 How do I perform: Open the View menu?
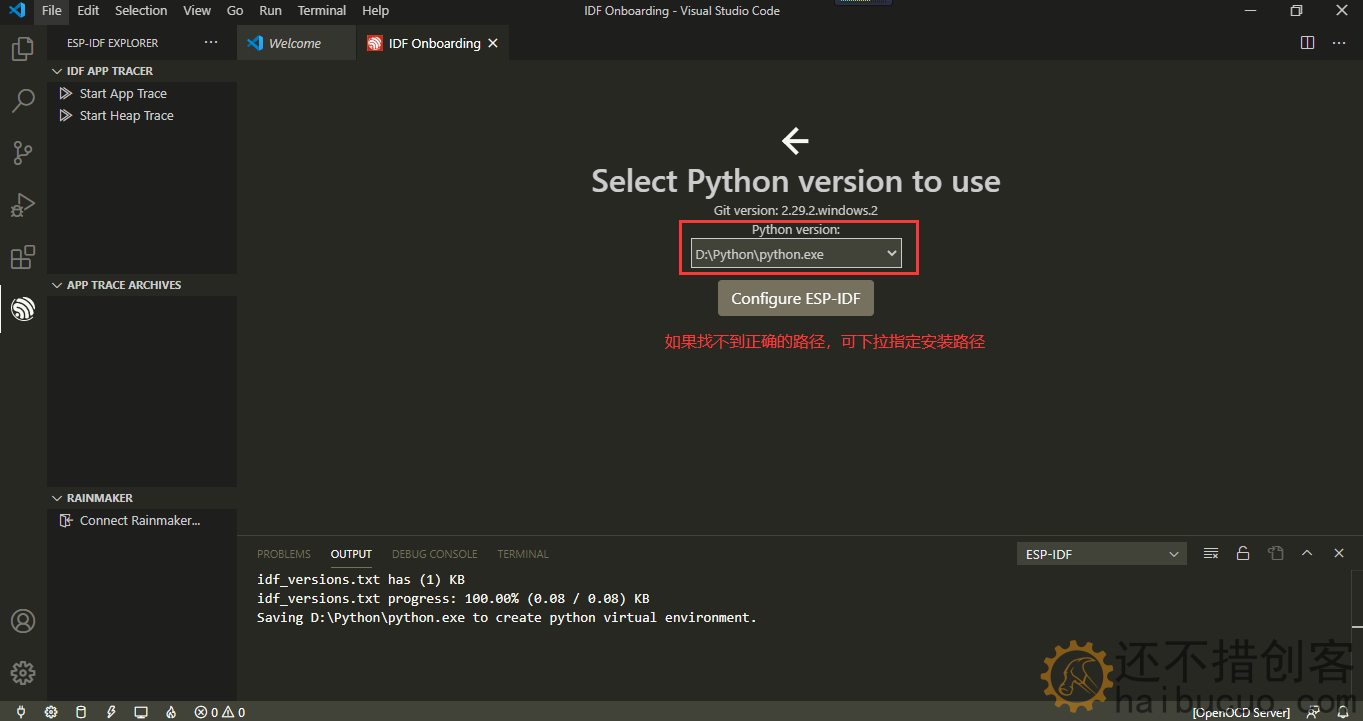point(197,11)
